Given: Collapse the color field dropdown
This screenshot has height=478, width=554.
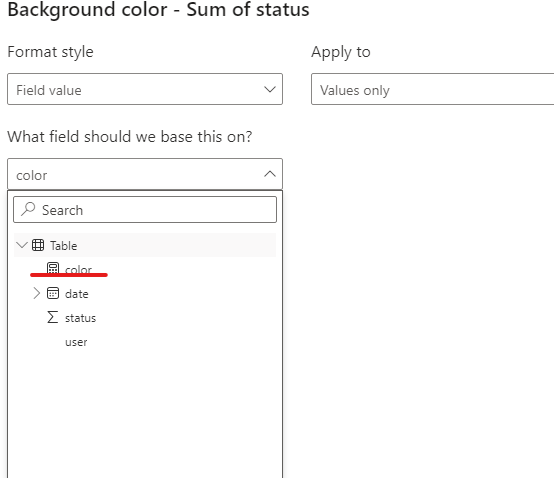Looking at the screenshot, I should click(145, 174).
